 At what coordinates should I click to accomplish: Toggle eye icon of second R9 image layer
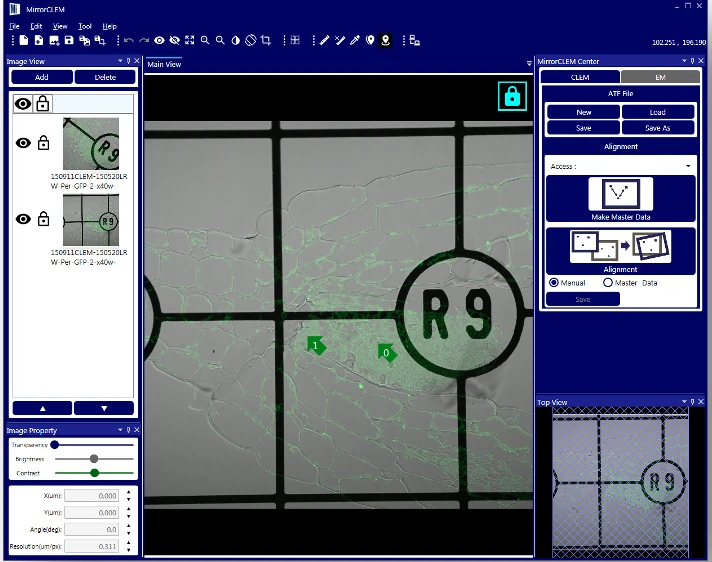click(23, 219)
